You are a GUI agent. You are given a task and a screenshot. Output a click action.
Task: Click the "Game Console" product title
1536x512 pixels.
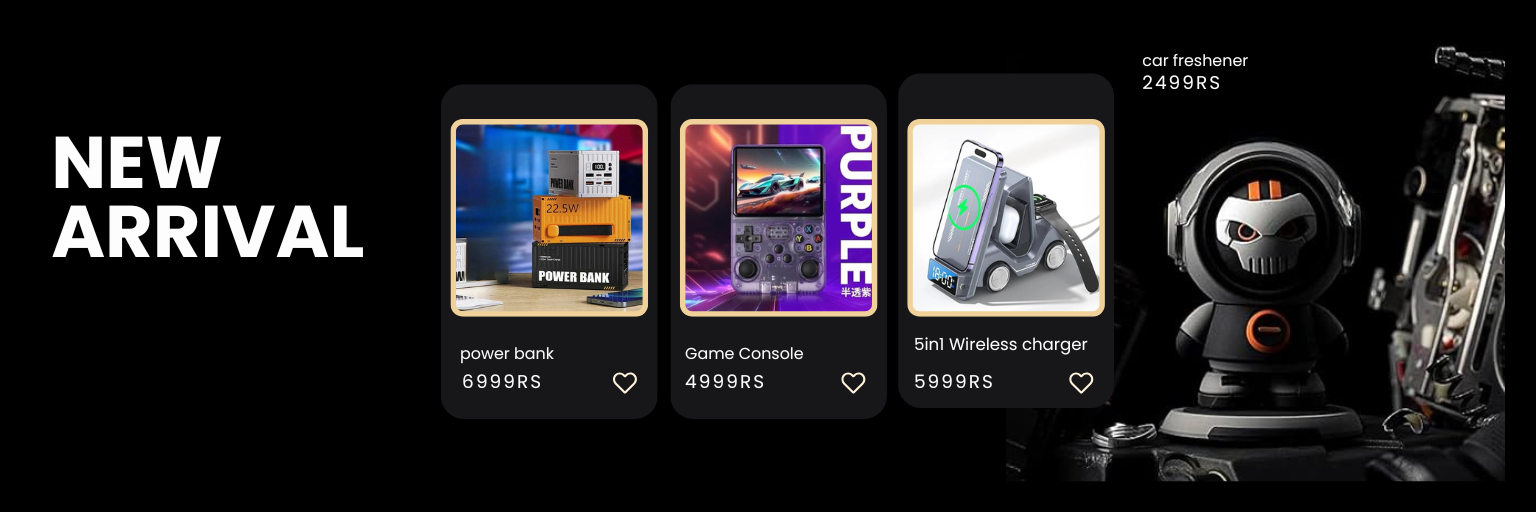[x=744, y=354]
